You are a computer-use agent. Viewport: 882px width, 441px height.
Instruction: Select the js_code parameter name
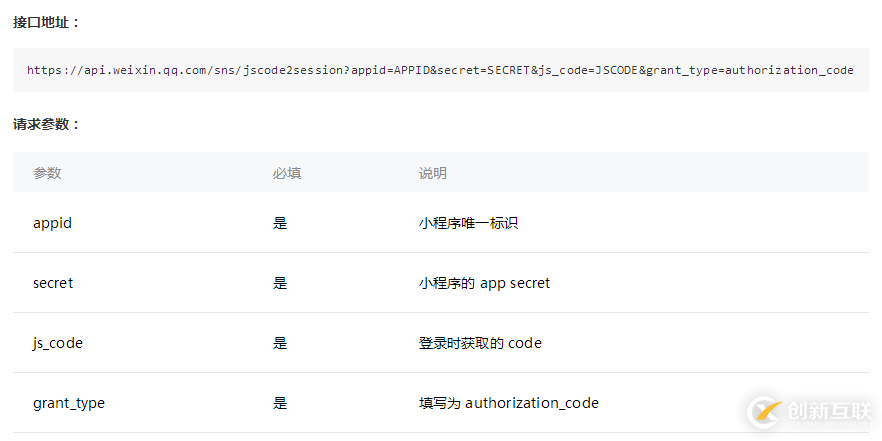(x=58, y=343)
